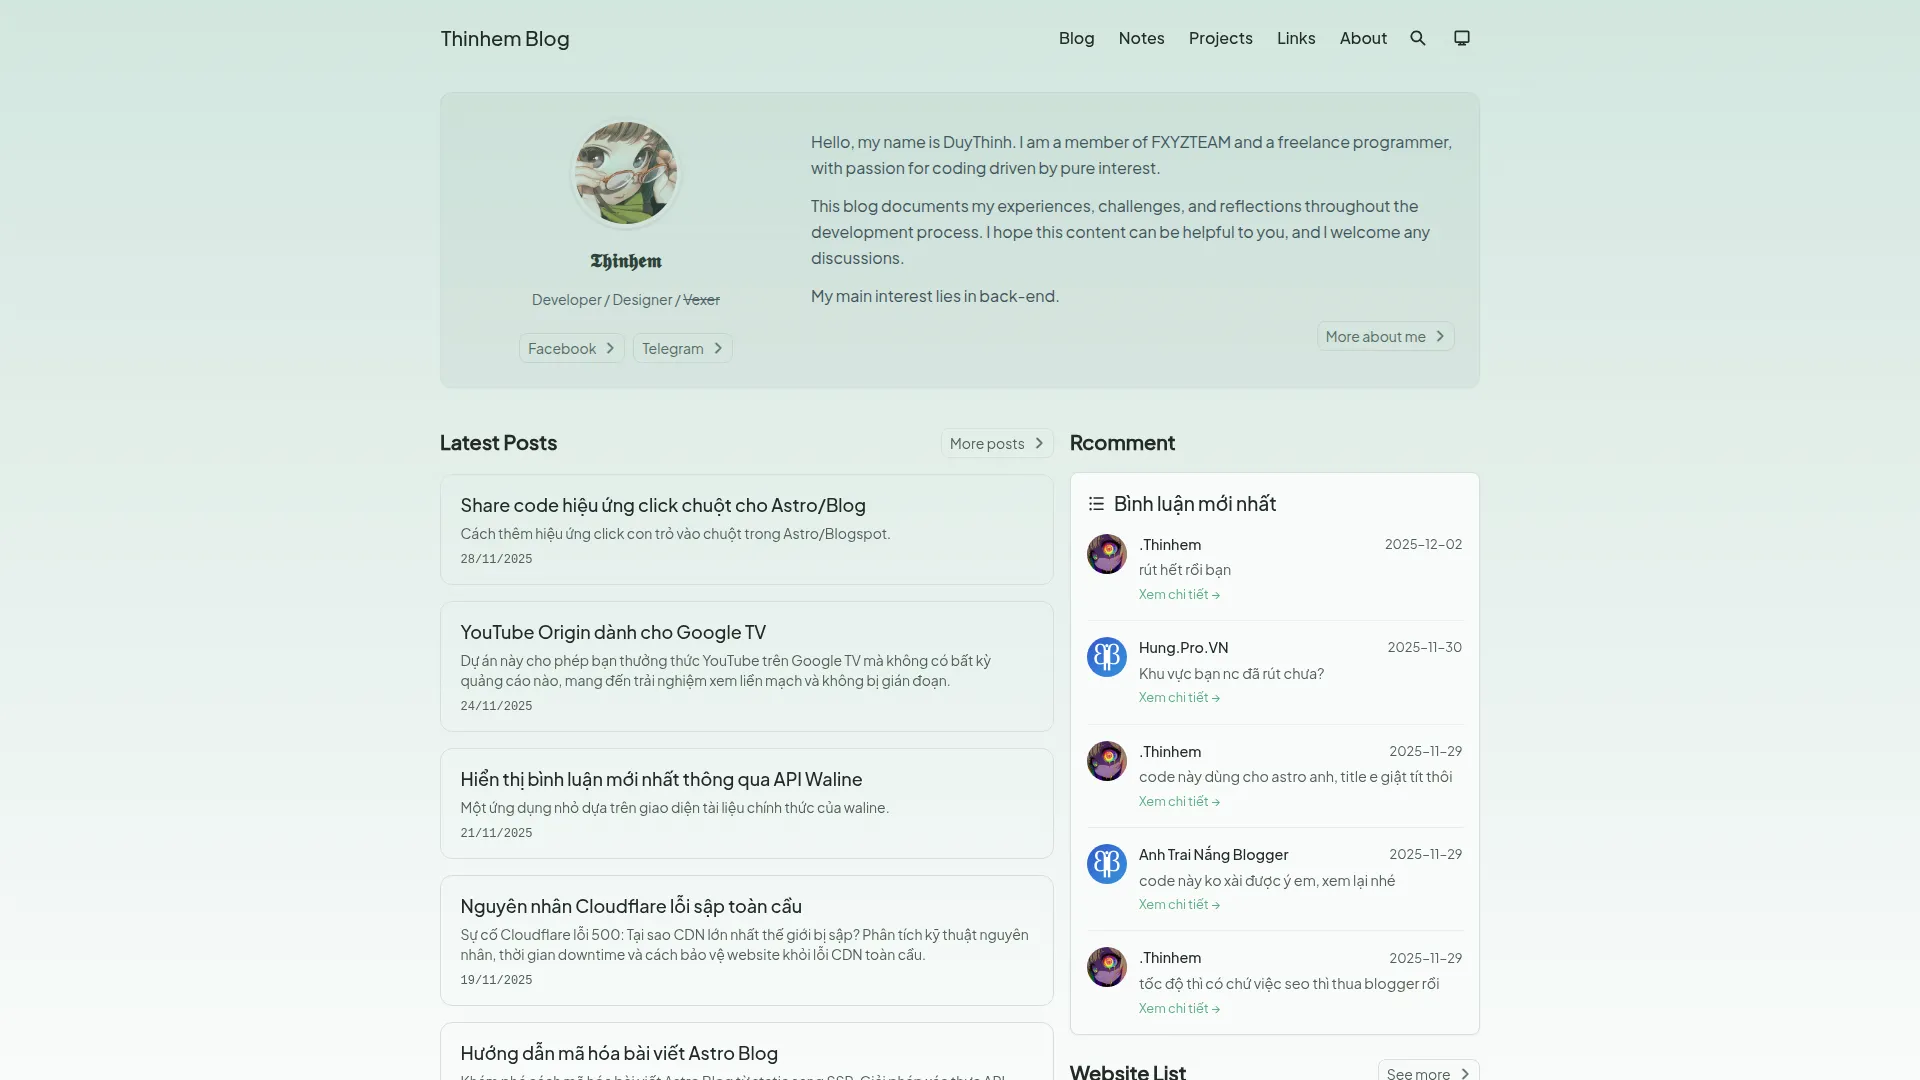Expand More about me

1385,337
